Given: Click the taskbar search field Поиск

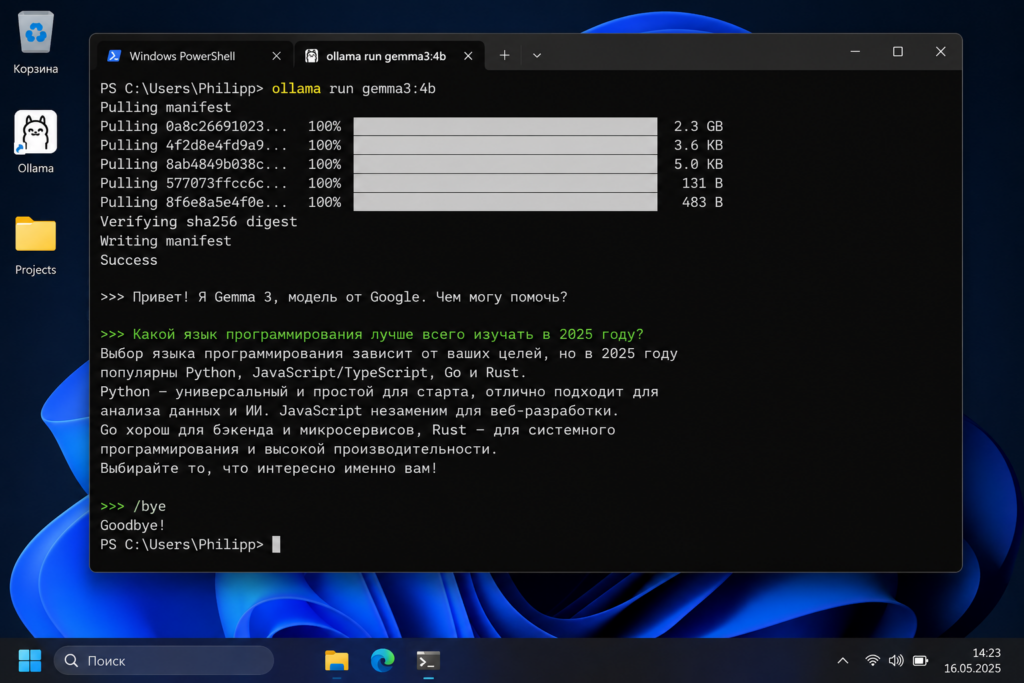Looking at the screenshot, I should [164, 661].
